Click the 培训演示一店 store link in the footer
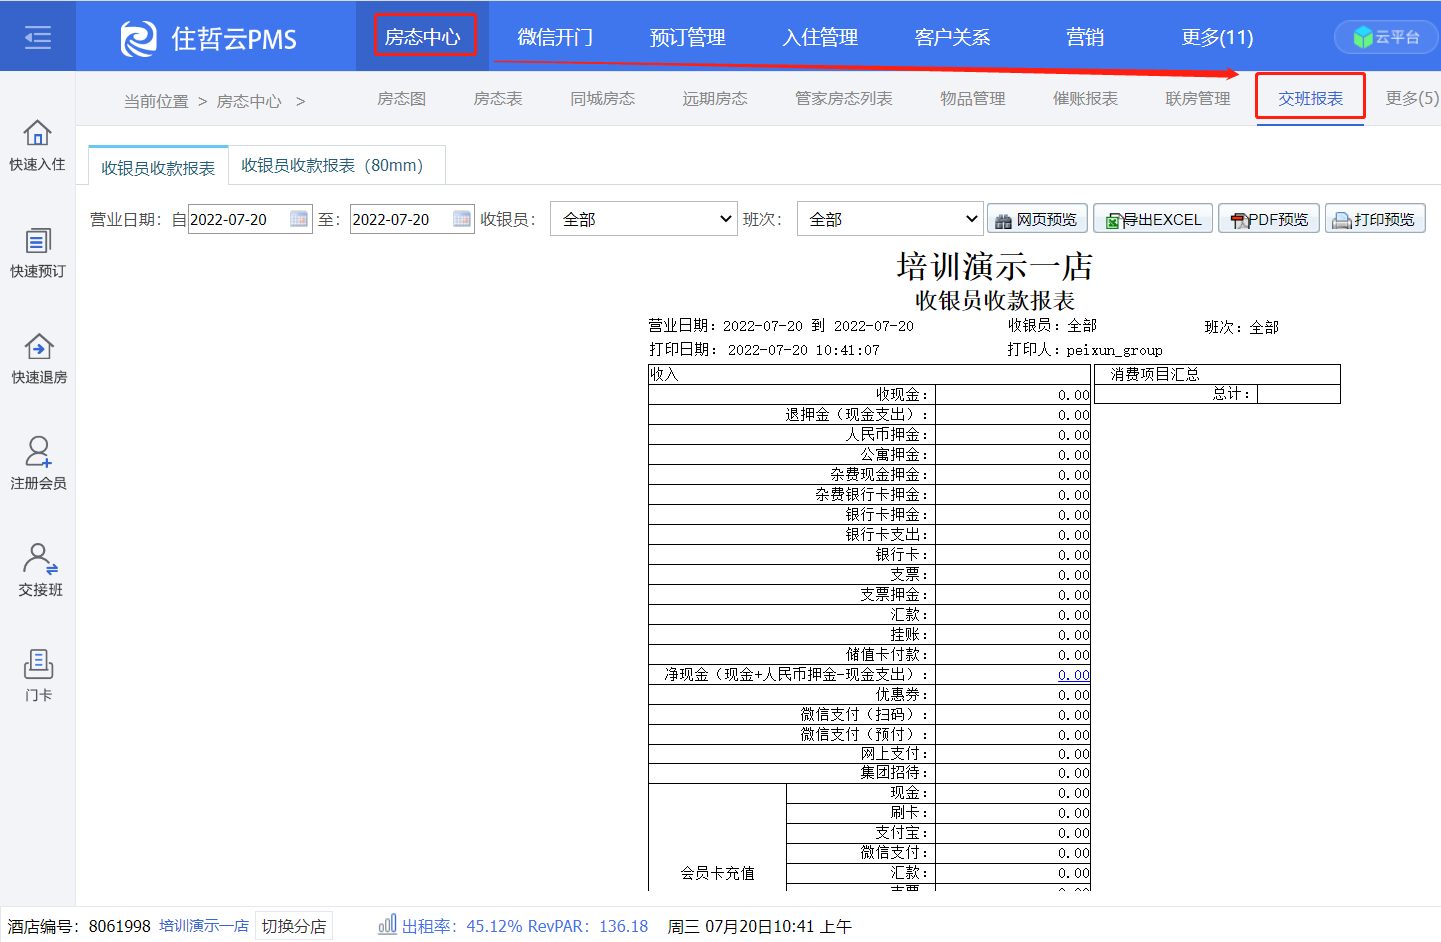 (x=204, y=926)
